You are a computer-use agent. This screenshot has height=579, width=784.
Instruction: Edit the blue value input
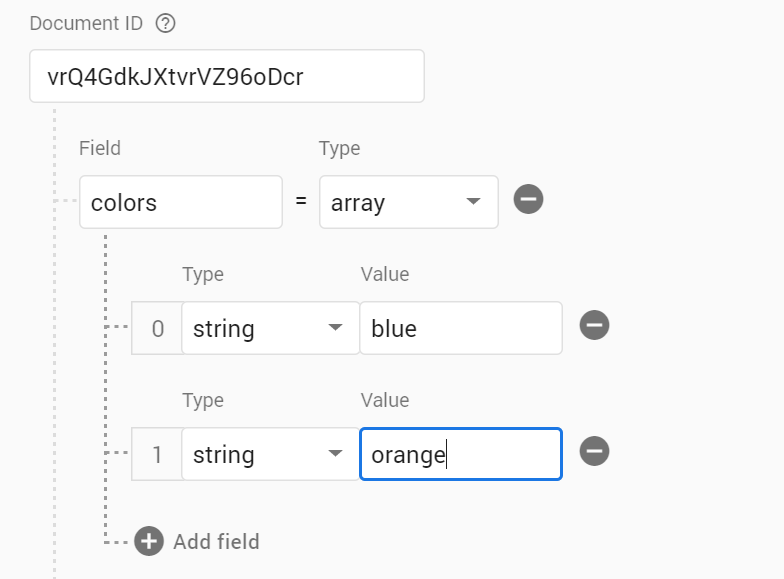461,328
